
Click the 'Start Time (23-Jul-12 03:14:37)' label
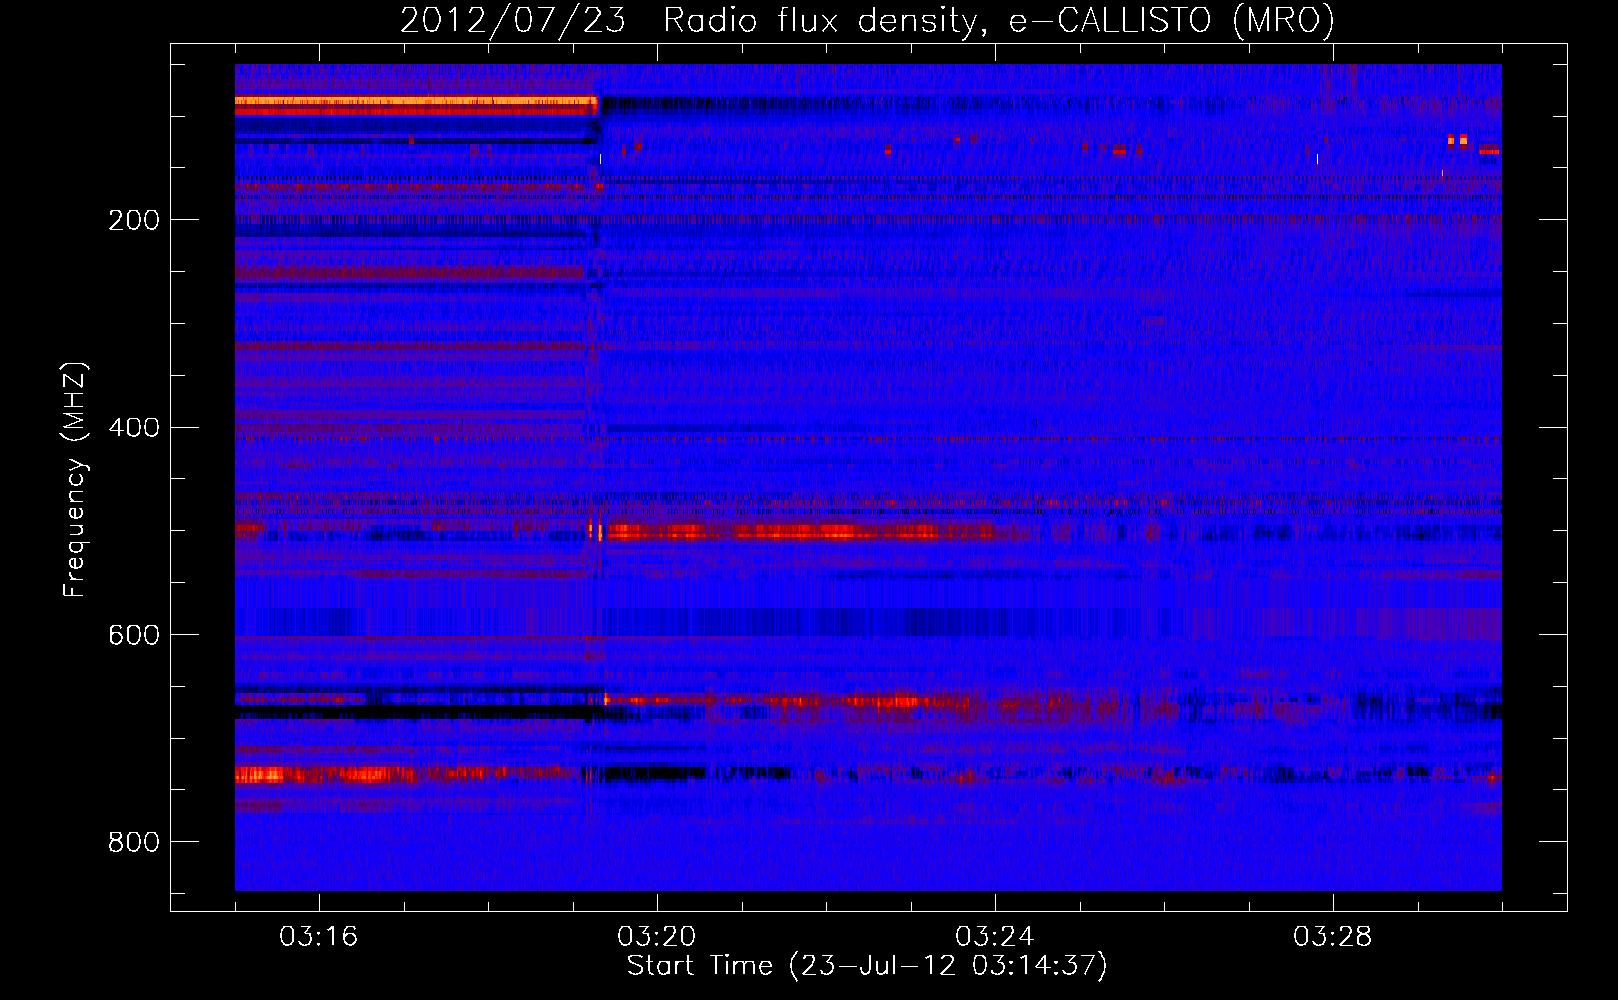tap(867, 966)
